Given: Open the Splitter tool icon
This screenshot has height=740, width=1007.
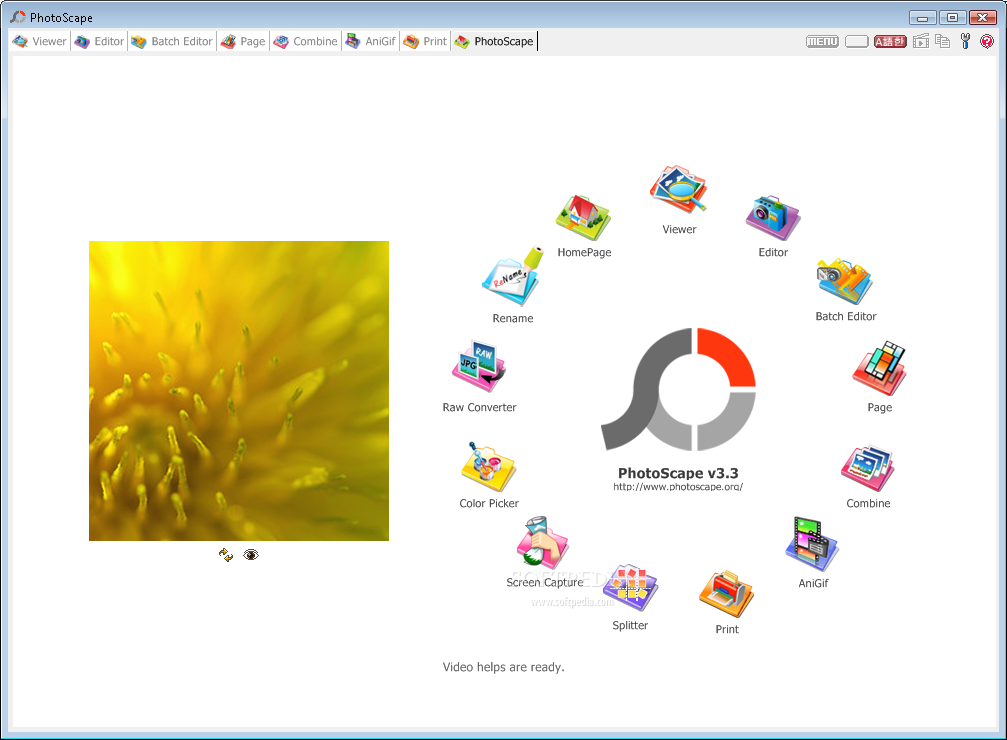Looking at the screenshot, I should [630, 588].
